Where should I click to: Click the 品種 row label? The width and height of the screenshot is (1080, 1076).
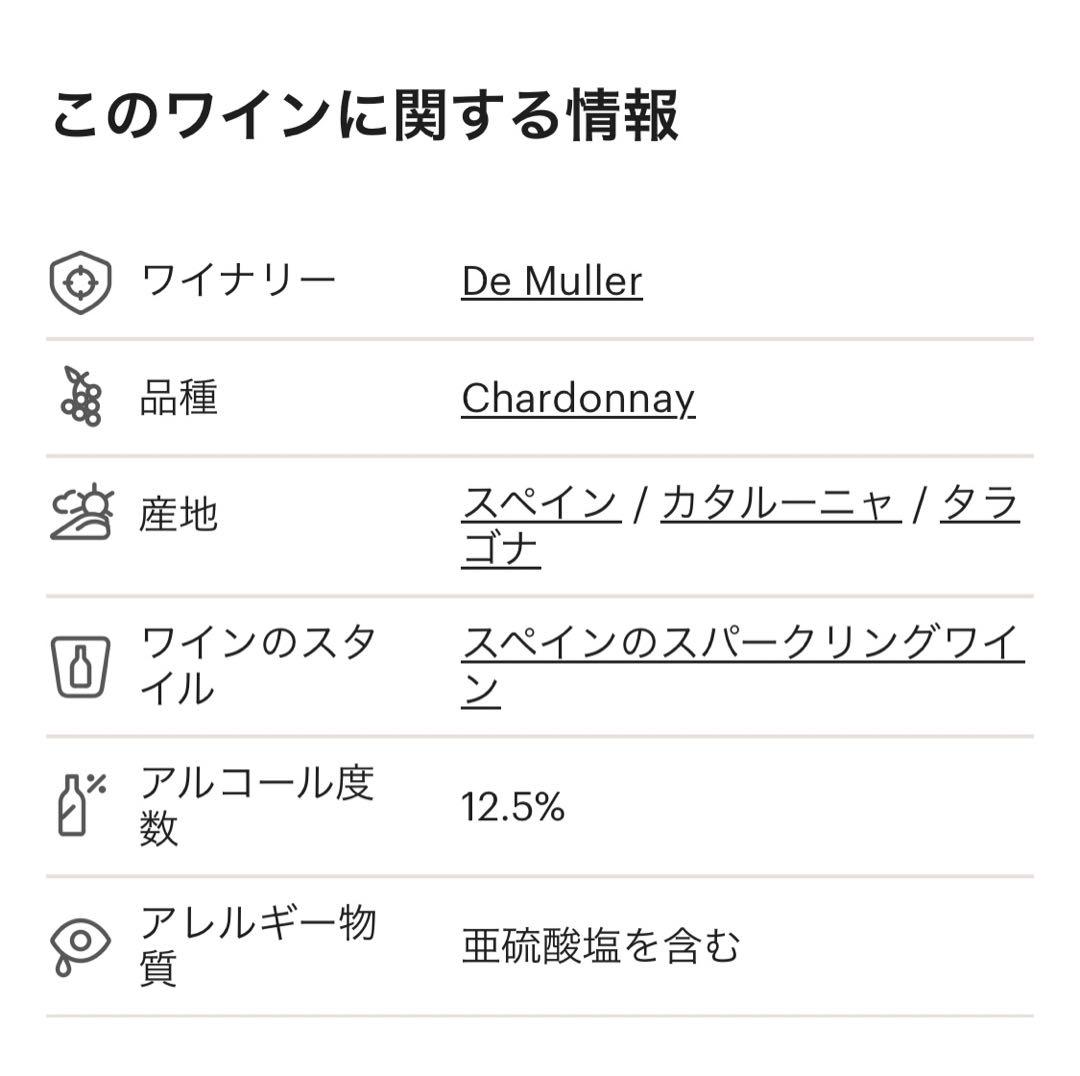point(179,398)
